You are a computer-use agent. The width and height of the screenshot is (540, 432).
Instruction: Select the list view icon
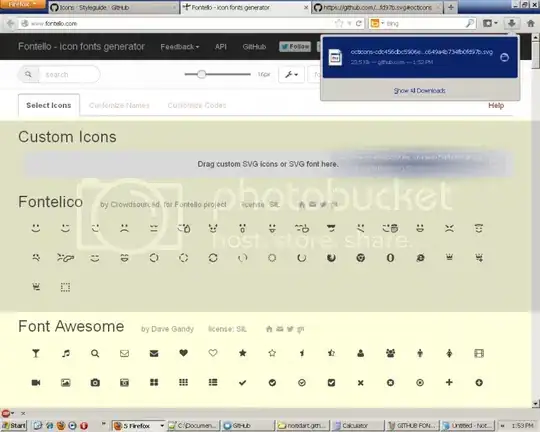[213, 382]
